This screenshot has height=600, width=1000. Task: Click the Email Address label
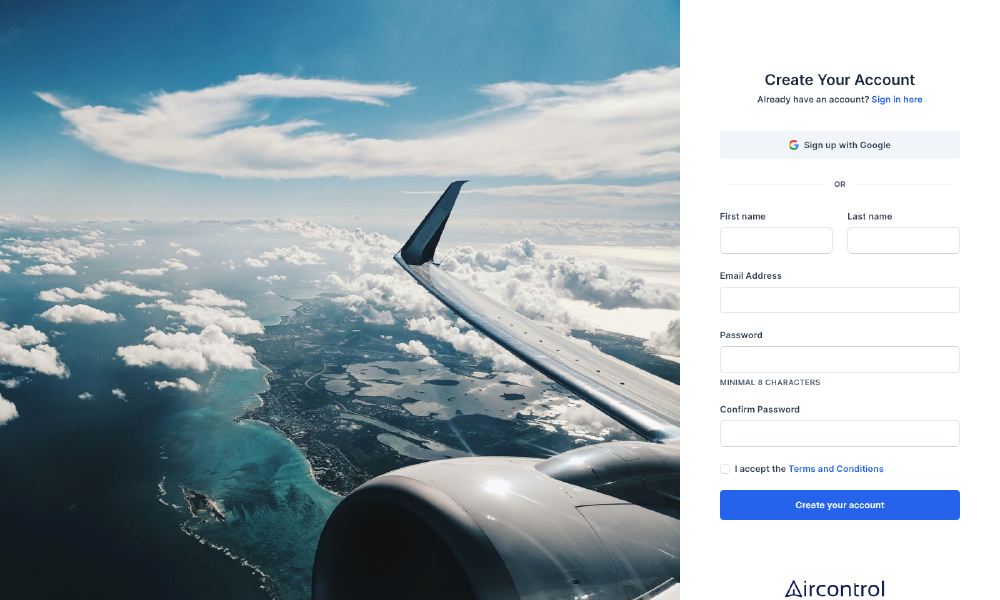click(x=751, y=275)
